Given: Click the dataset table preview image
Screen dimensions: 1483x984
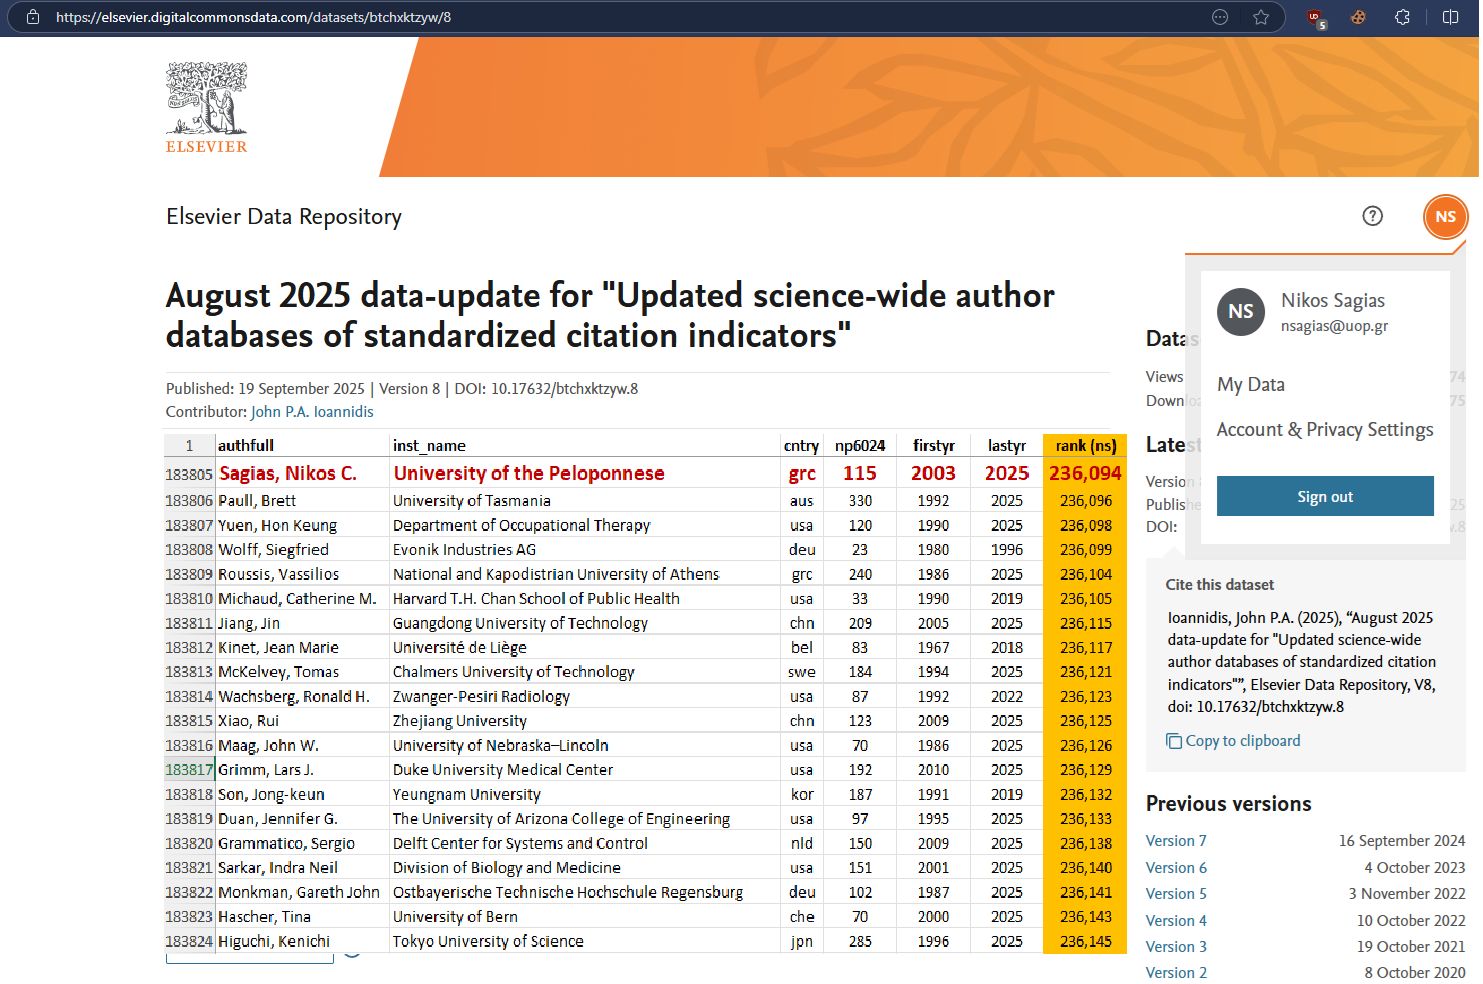Looking at the screenshot, I should point(645,692).
